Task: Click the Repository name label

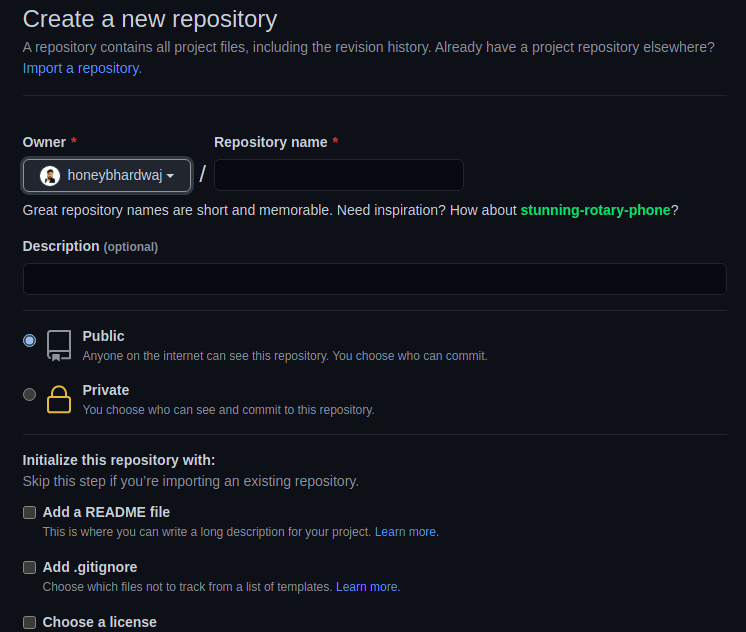Action: coord(271,142)
